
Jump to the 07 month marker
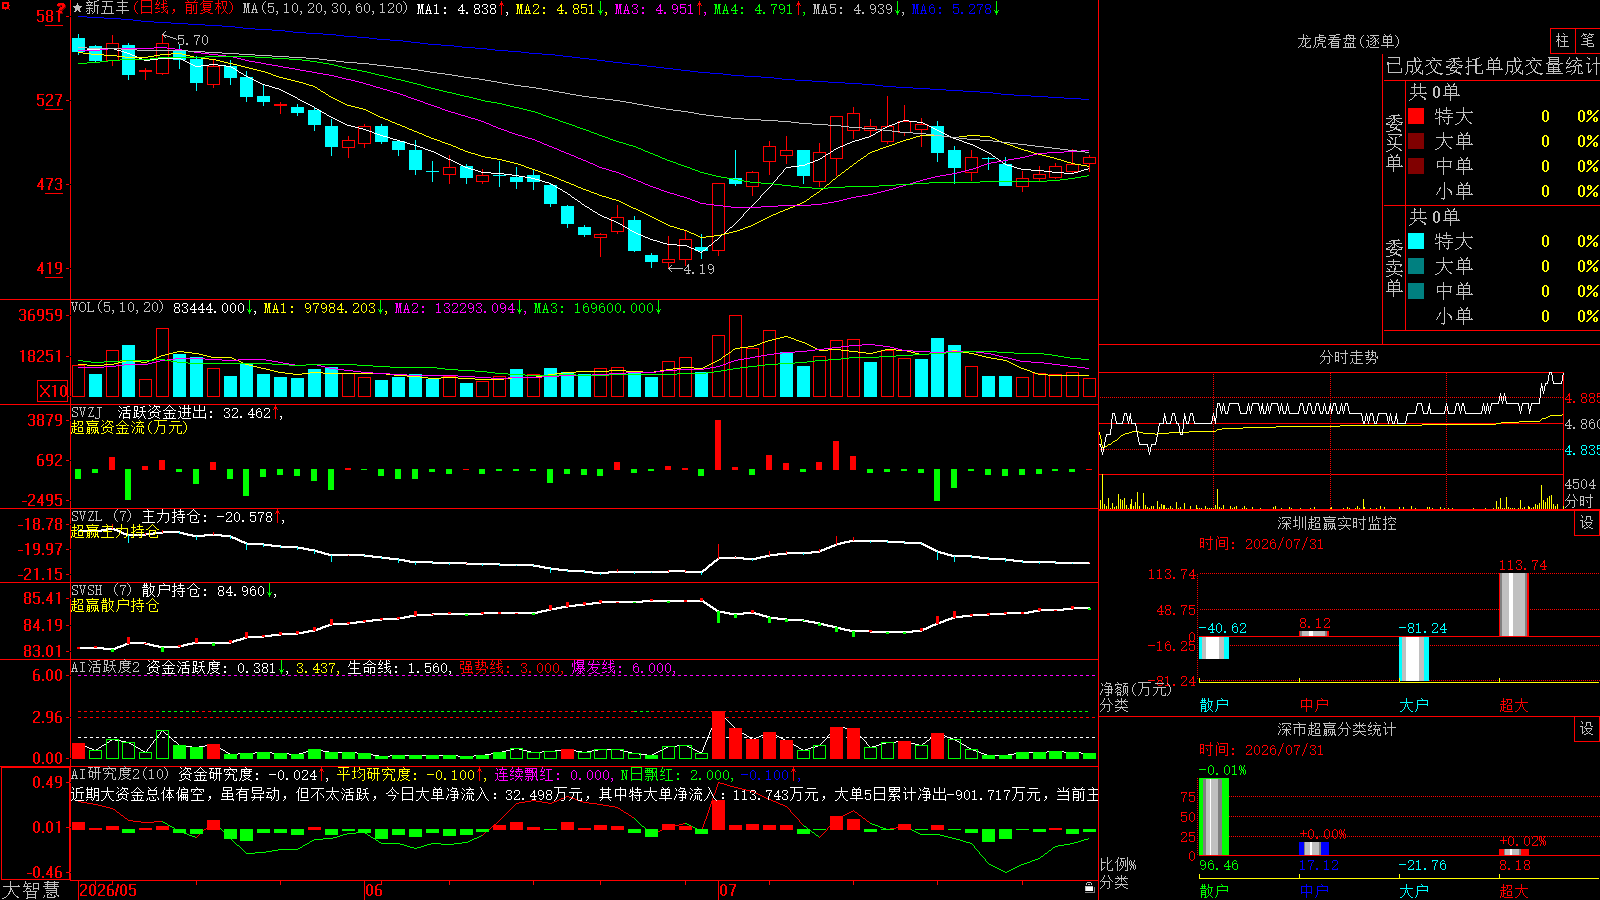[x=728, y=890]
